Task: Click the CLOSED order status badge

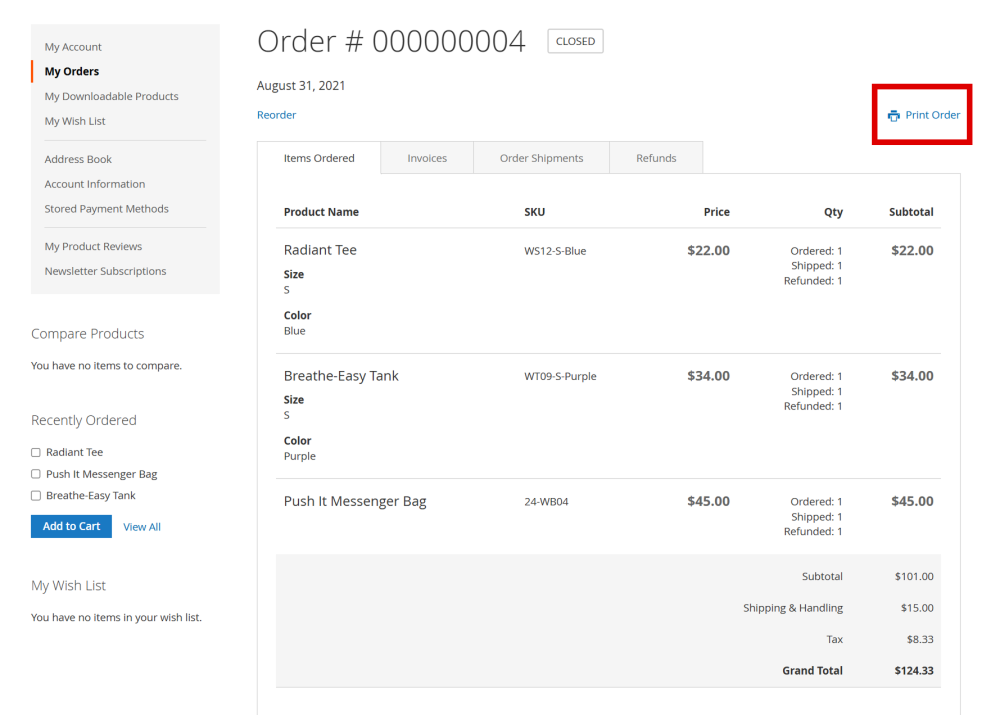Action: tap(575, 41)
